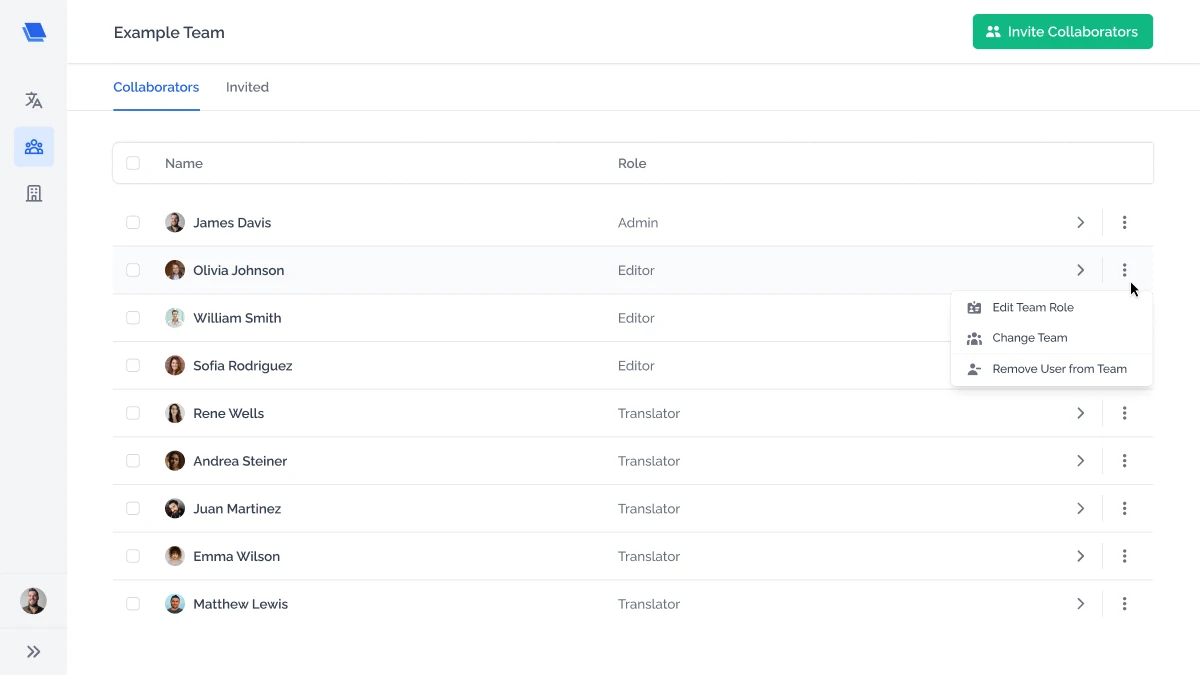Click the Role column header

pos(632,163)
